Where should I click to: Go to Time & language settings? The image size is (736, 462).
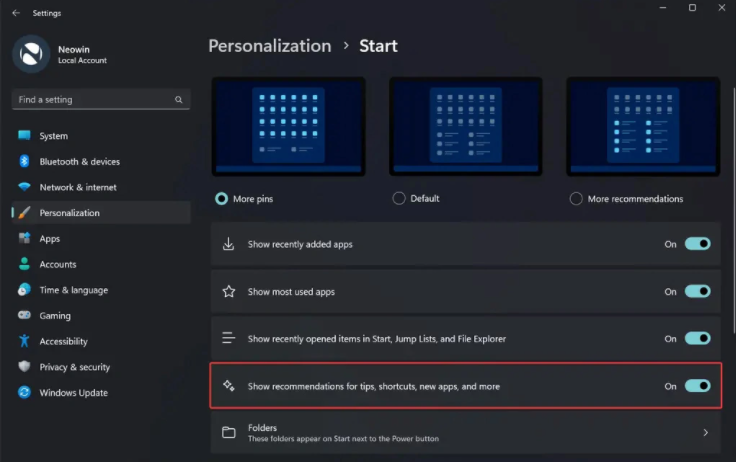click(x=73, y=290)
